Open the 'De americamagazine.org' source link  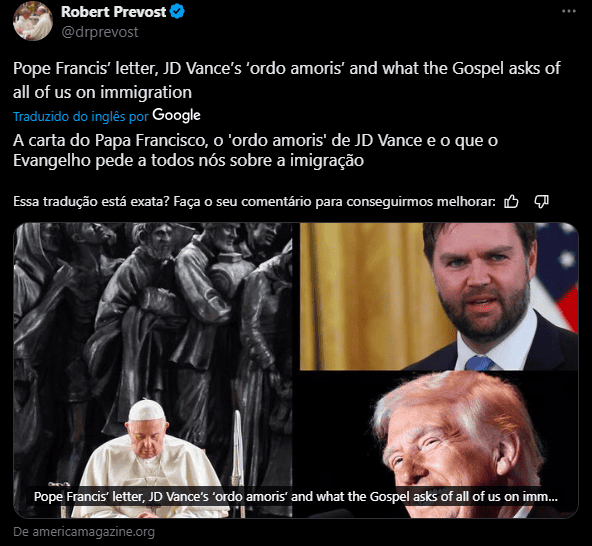coord(84,532)
